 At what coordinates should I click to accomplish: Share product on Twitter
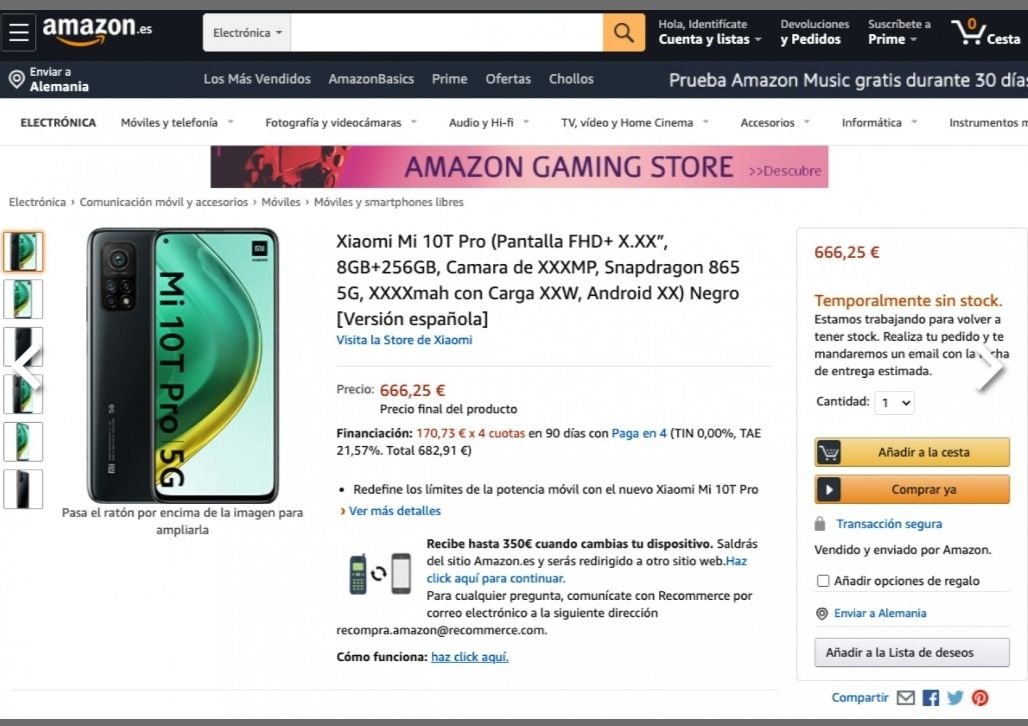[x=955, y=698]
